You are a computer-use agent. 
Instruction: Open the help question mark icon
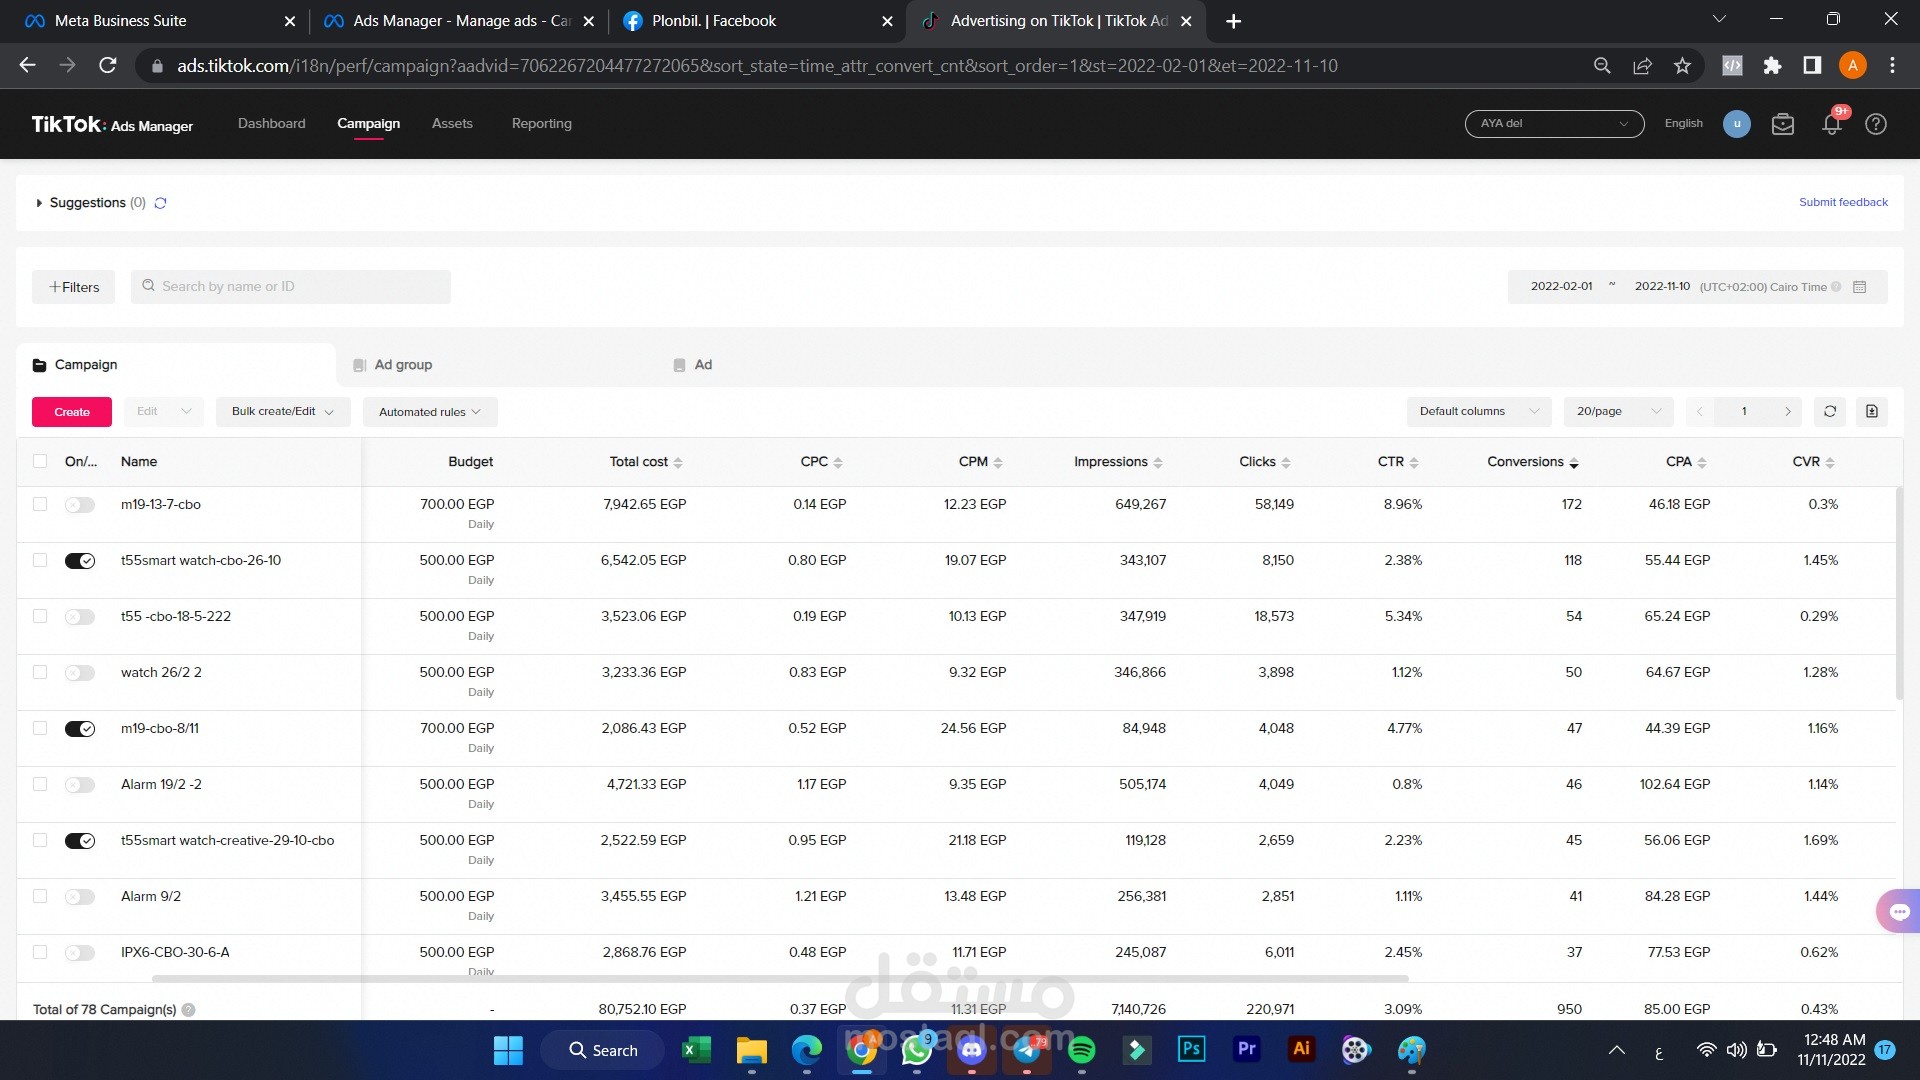tap(1876, 124)
